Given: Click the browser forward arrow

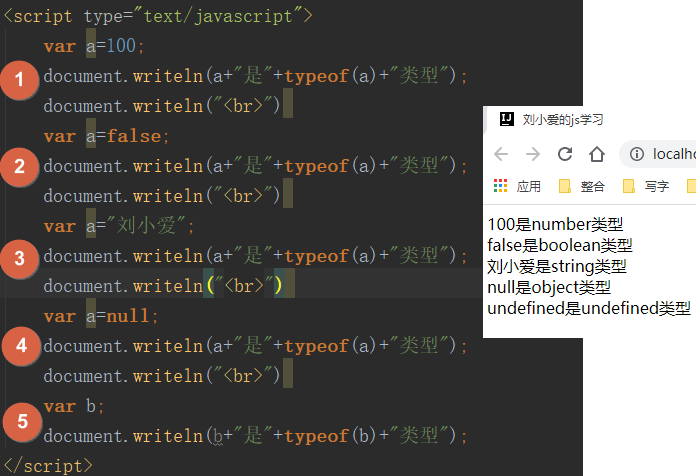Looking at the screenshot, I should pos(533,154).
